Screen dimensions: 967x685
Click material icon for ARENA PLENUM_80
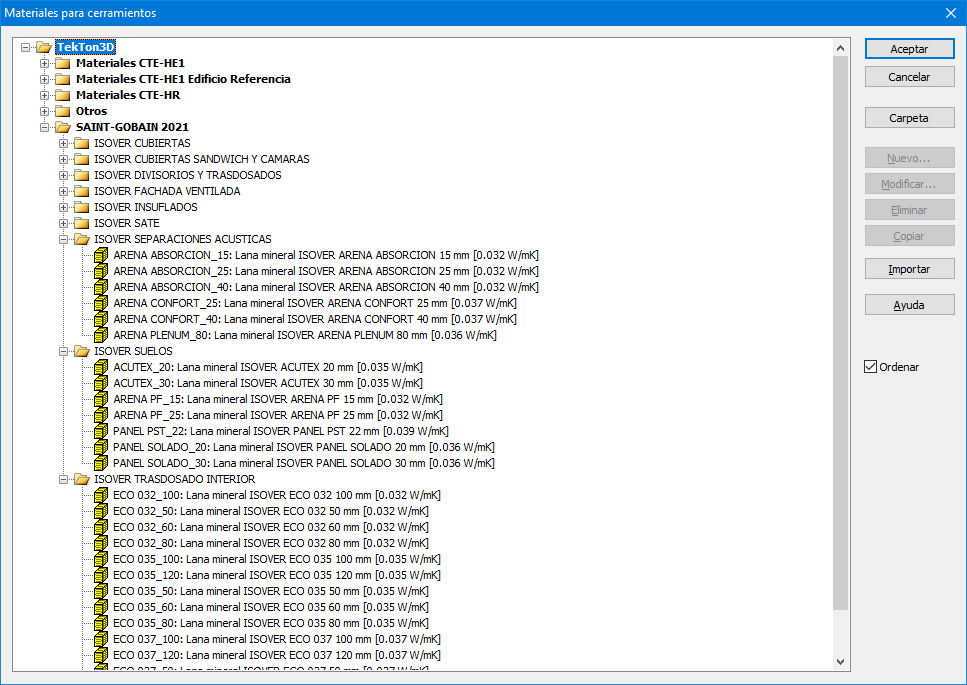(x=101, y=335)
